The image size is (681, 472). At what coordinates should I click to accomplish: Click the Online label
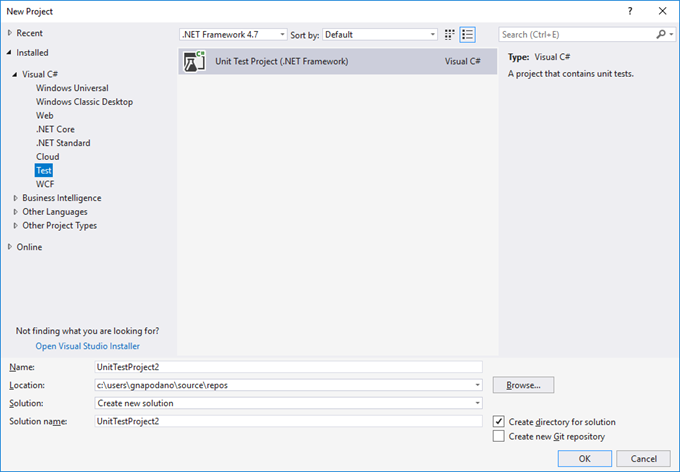point(29,247)
